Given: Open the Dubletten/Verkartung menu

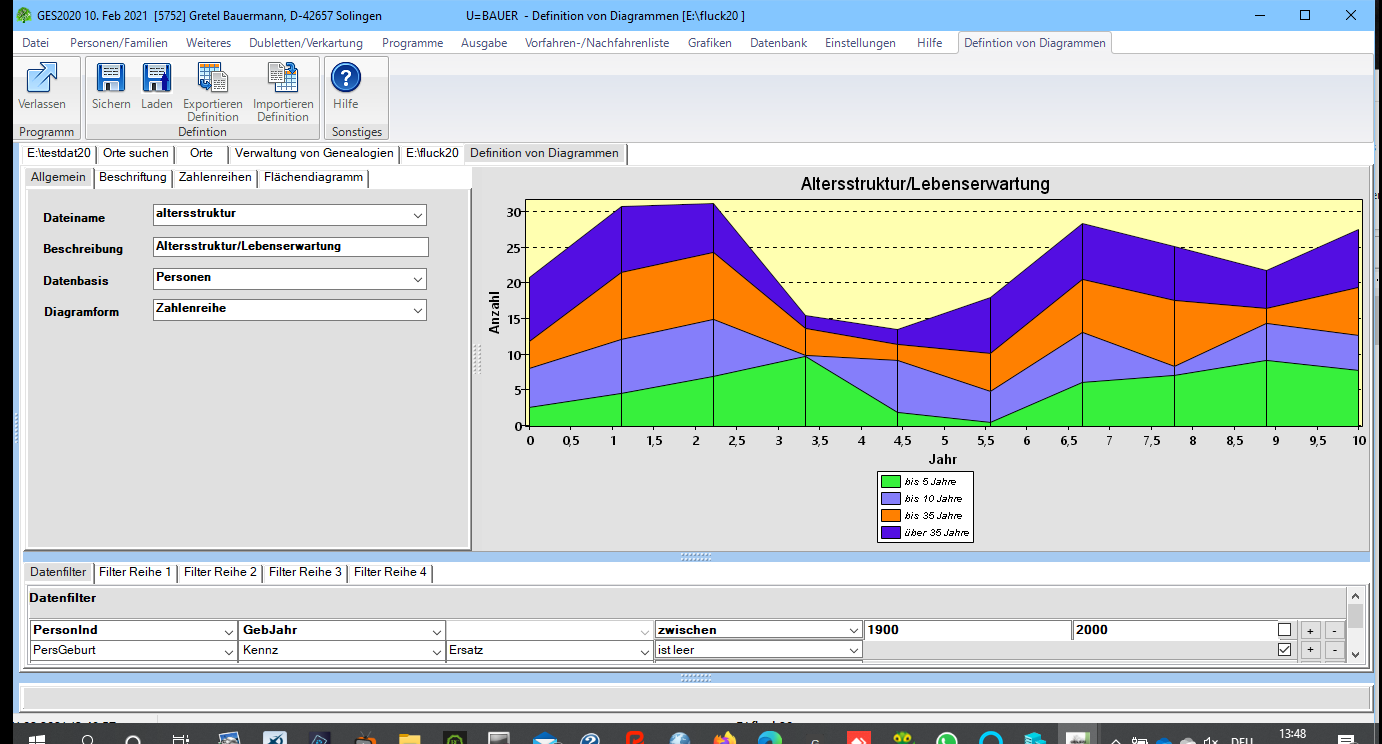Looking at the screenshot, I should pyautogui.click(x=306, y=43).
